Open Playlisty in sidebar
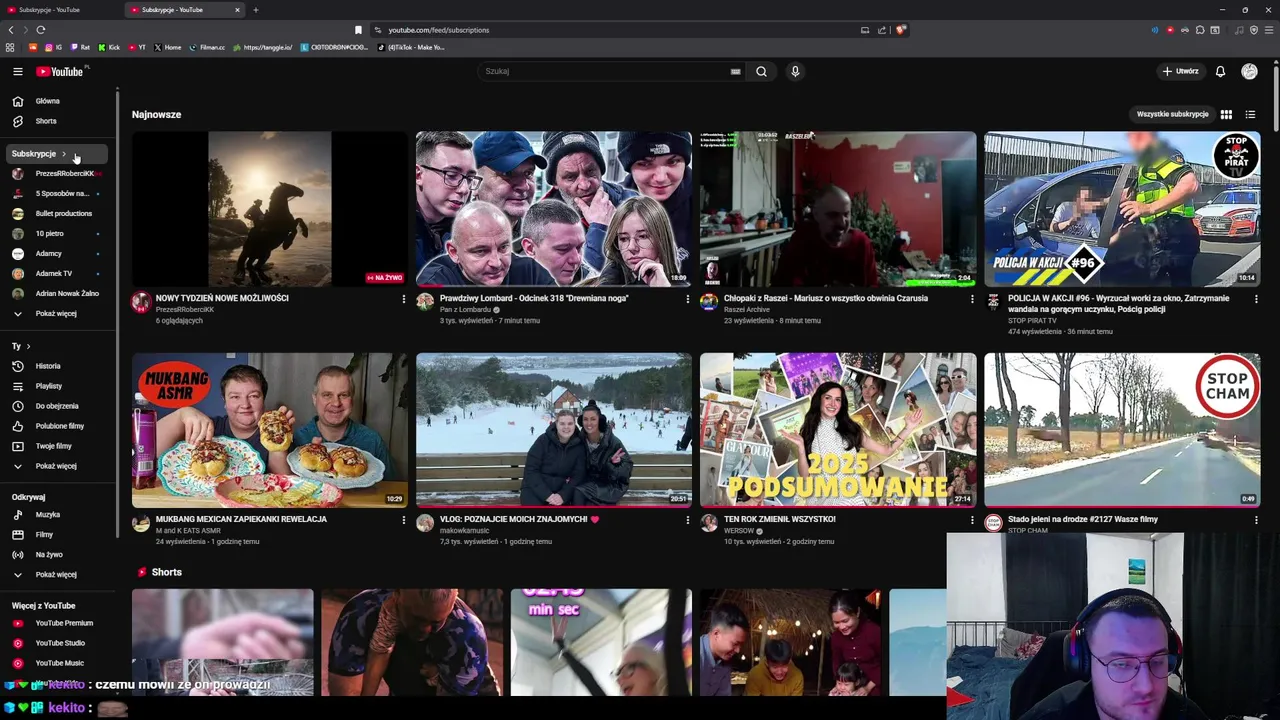This screenshot has height=720, width=1280. (56, 386)
